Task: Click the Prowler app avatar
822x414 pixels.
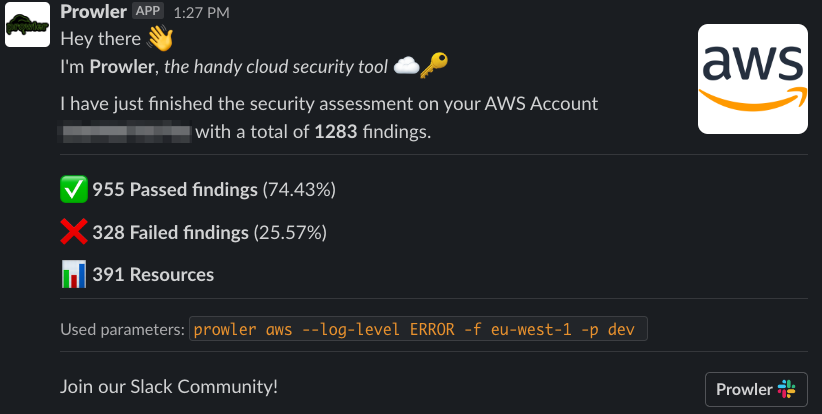Action: point(27,24)
